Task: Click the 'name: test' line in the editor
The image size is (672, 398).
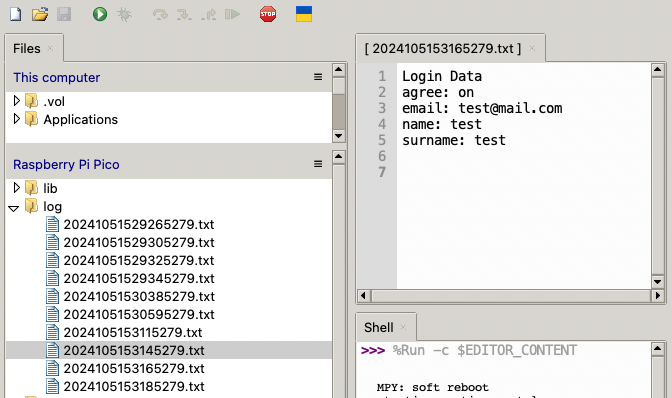Action: point(442,125)
